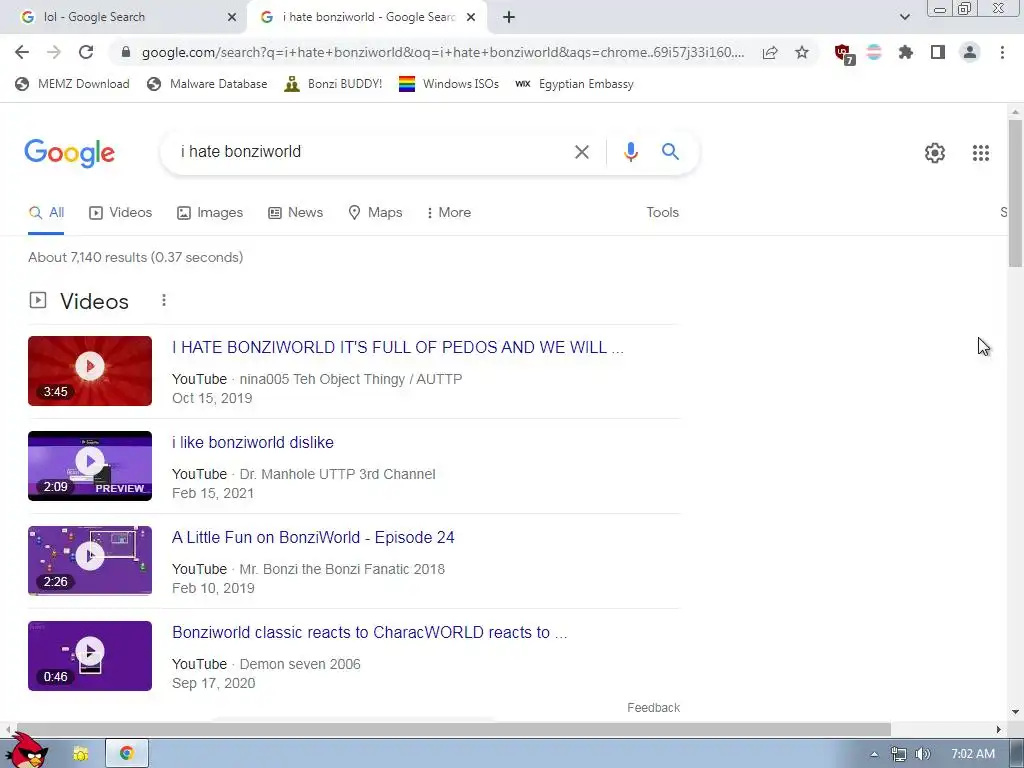Open the share page icon in address bar
Image resolution: width=1024 pixels, height=768 pixels.
[x=770, y=52]
